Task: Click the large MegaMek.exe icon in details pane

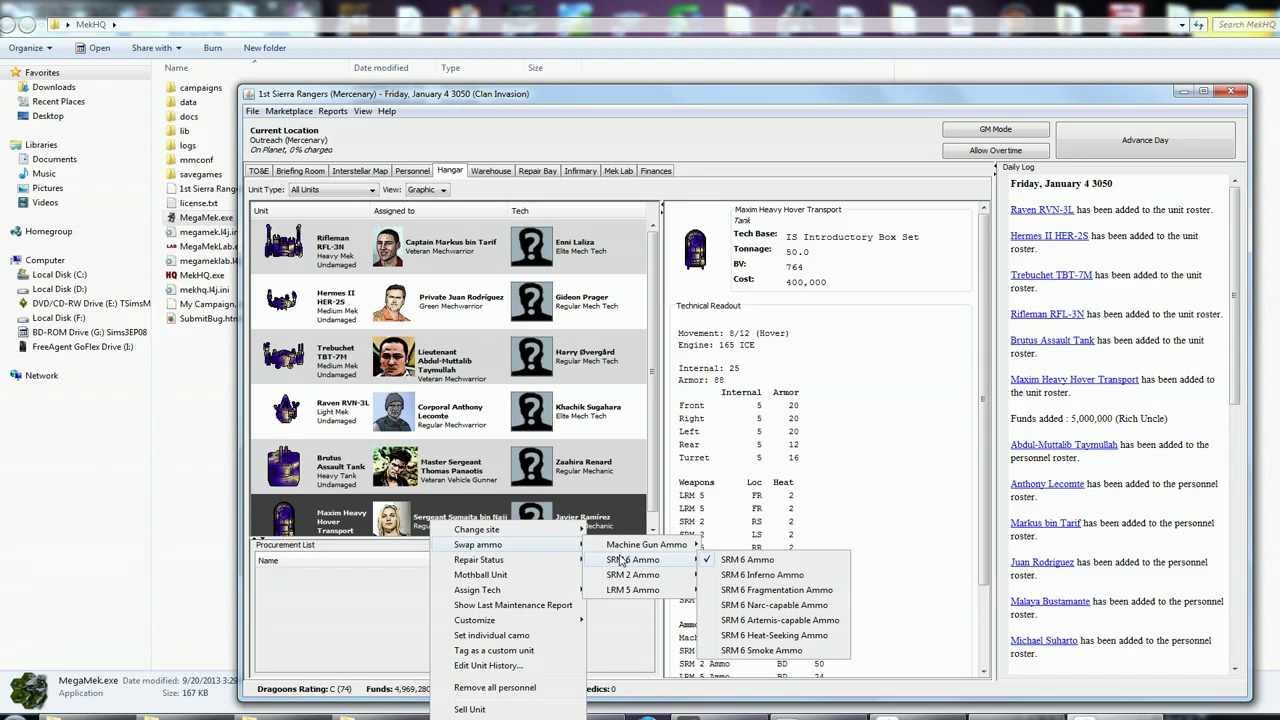Action: (x=28, y=689)
